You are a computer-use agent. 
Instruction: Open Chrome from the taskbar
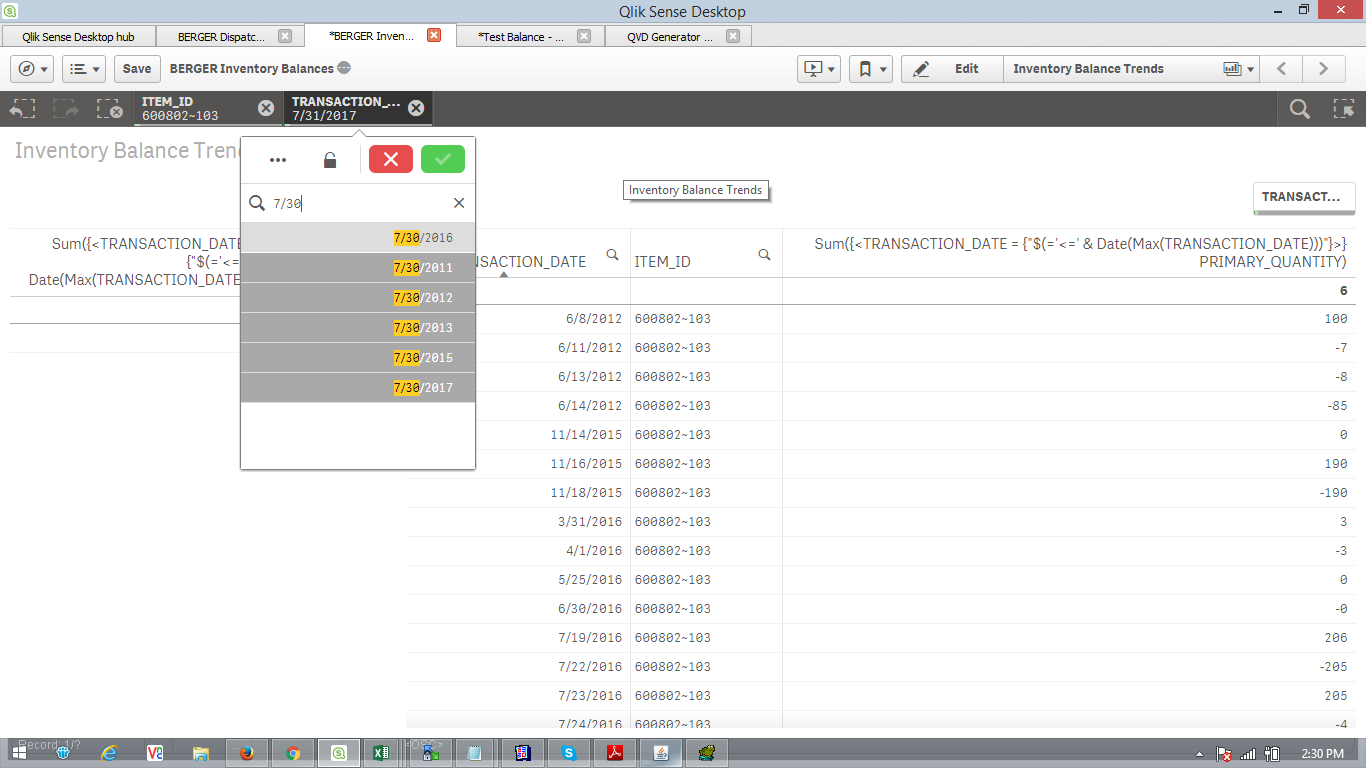(x=293, y=753)
